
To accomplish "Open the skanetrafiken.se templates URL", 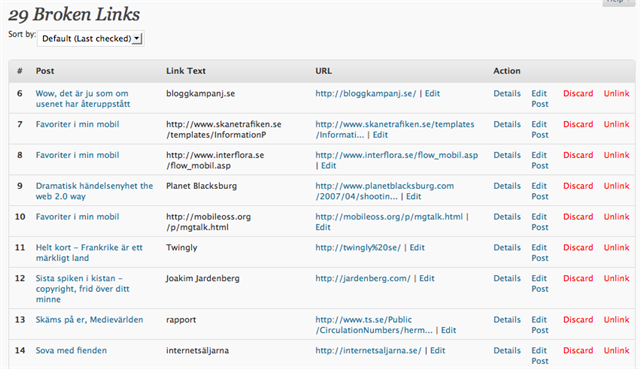I will coord(395,129).
